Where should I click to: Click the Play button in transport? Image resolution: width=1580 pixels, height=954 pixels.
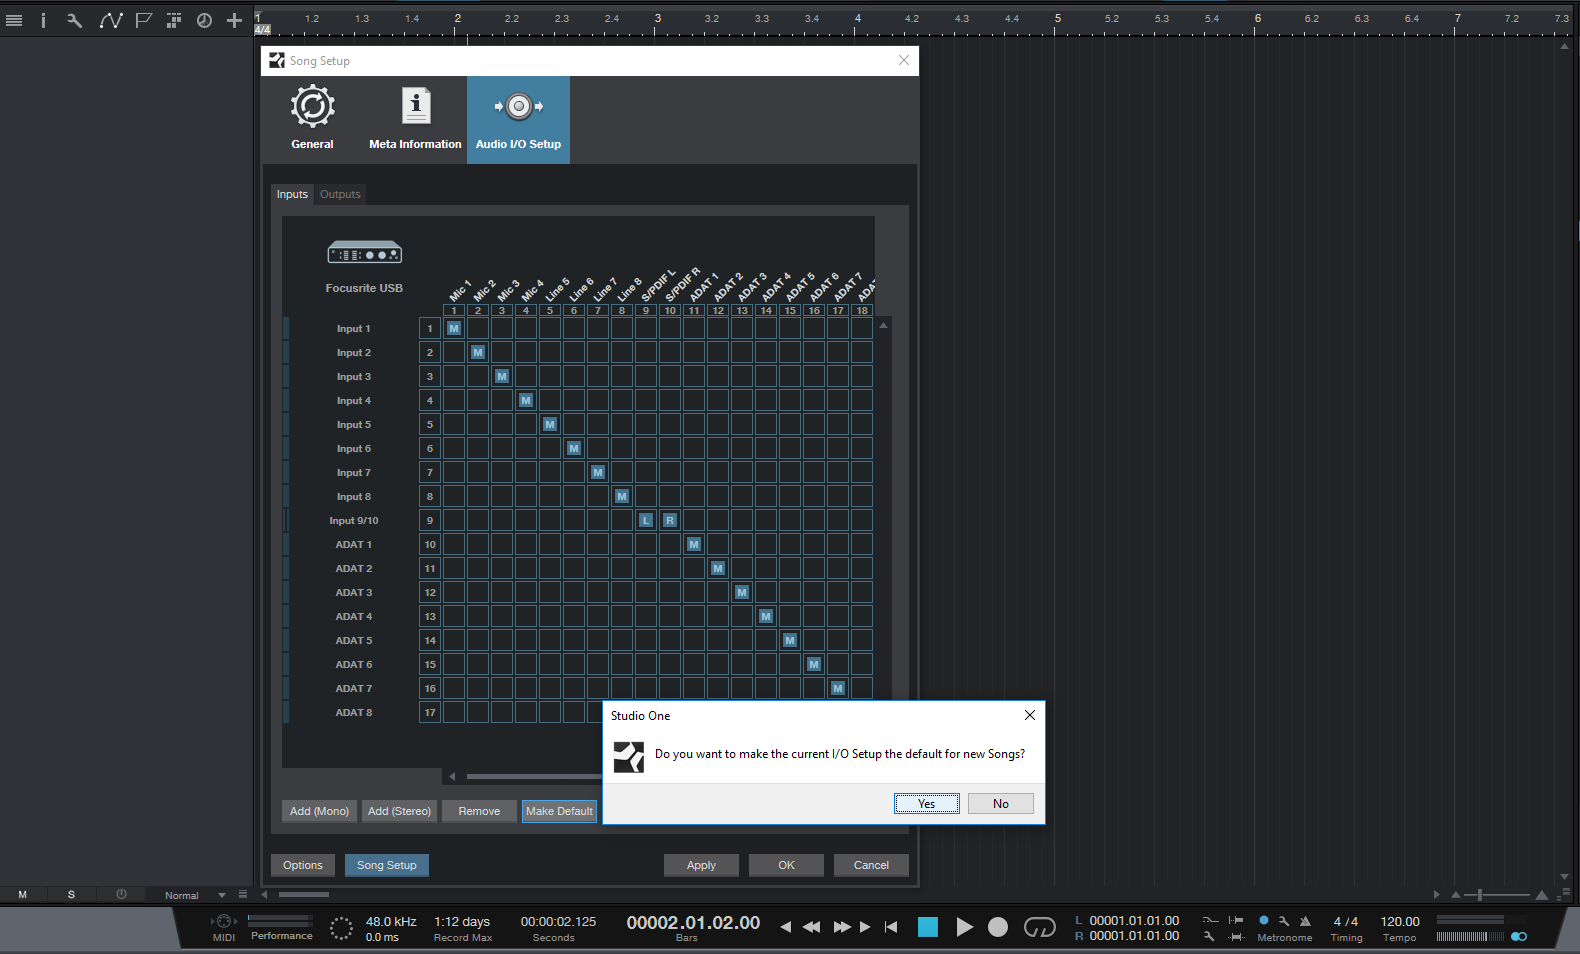964,927
